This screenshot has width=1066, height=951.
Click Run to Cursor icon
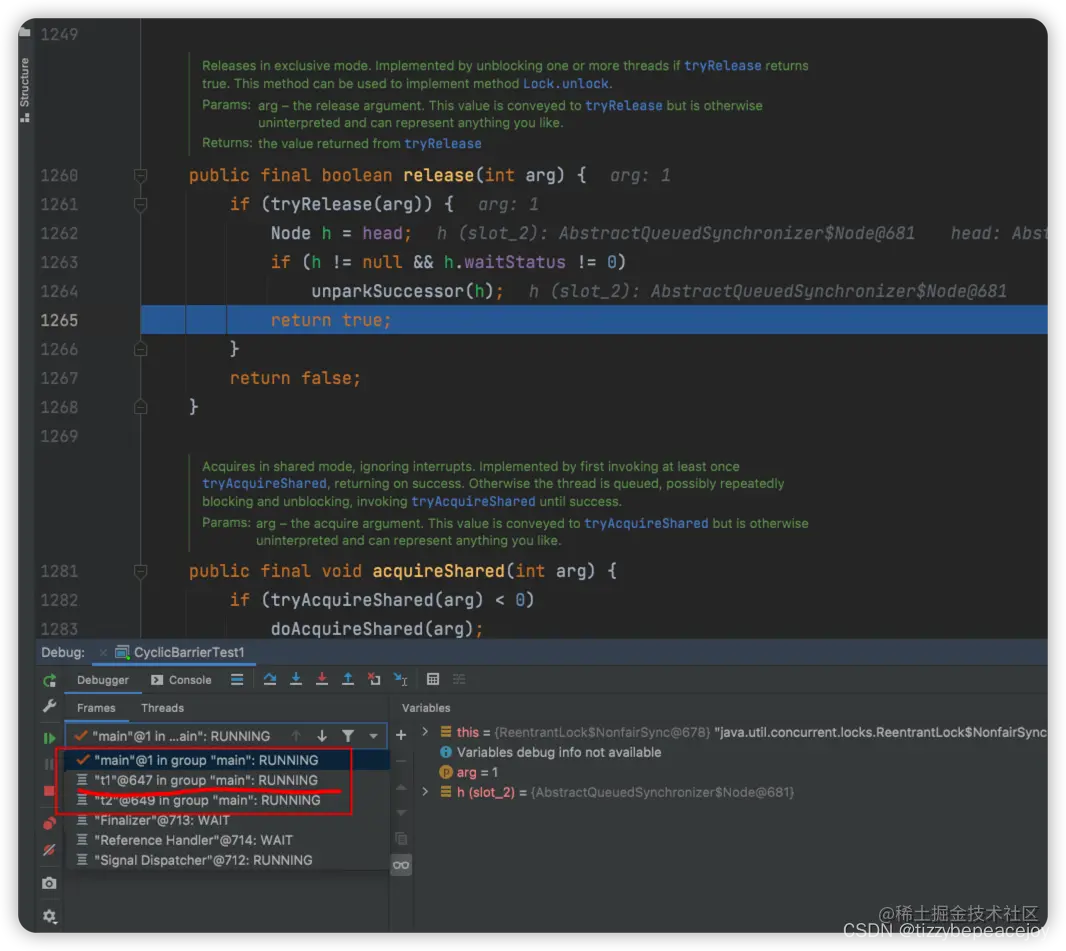pos(400,680)
